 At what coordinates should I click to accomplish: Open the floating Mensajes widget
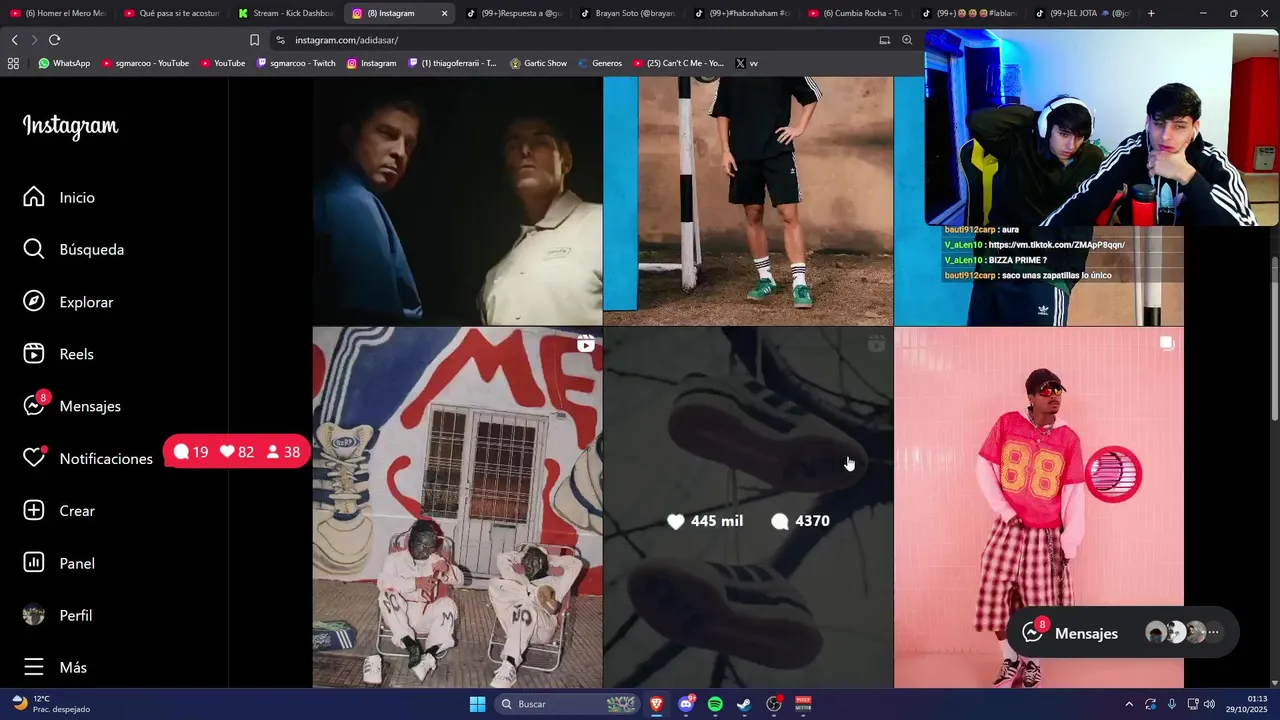click(1124, 632)
